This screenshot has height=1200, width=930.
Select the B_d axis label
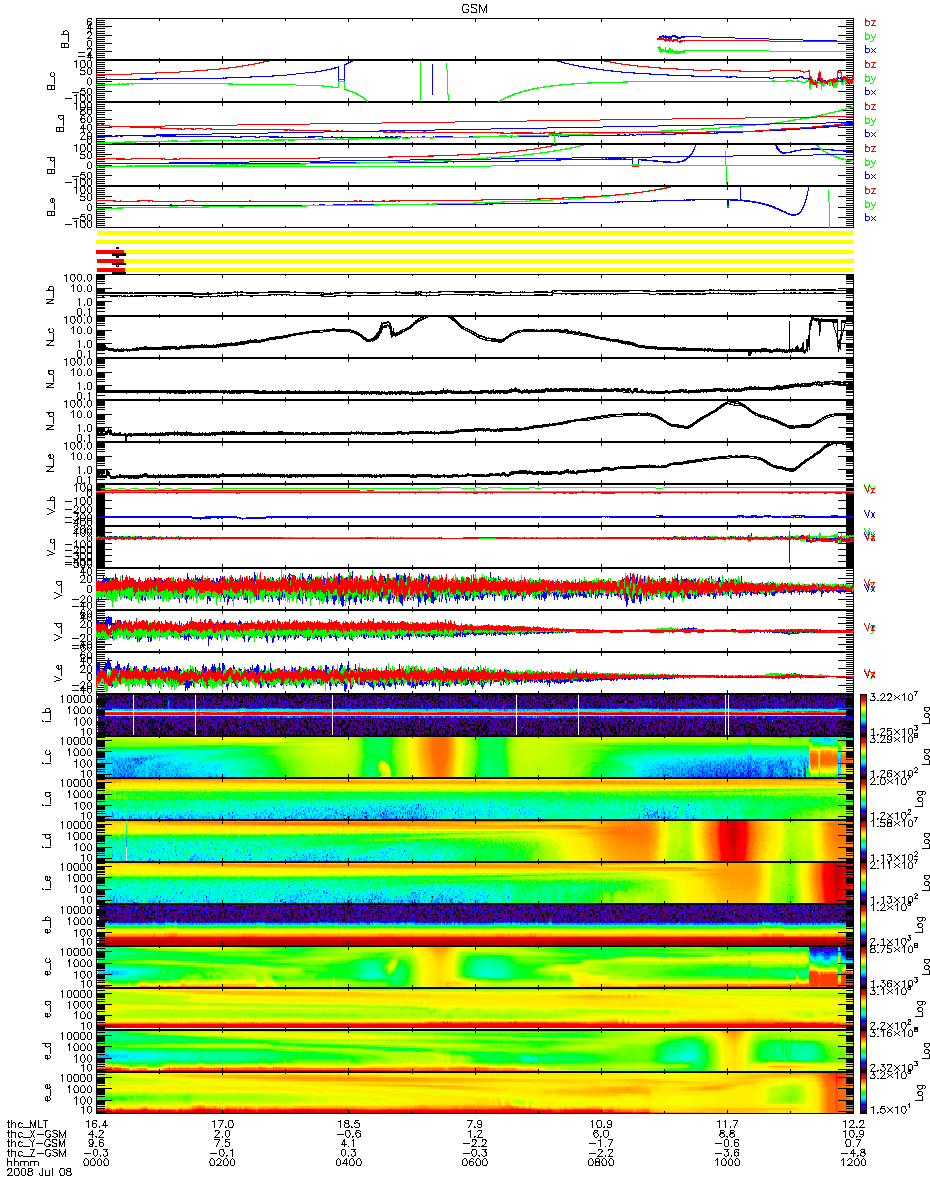49,164
